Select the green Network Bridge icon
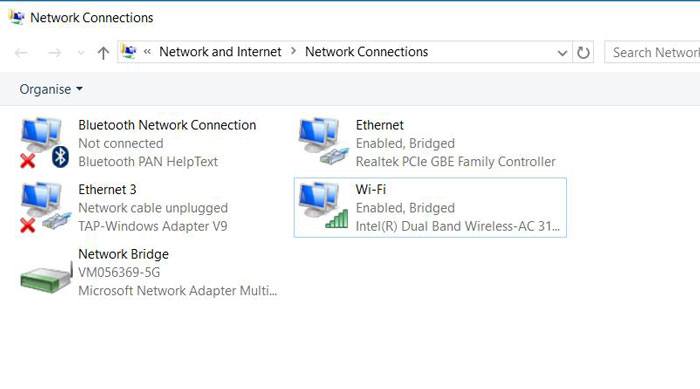Screen dimensions: 700x389 coord(46,277)
